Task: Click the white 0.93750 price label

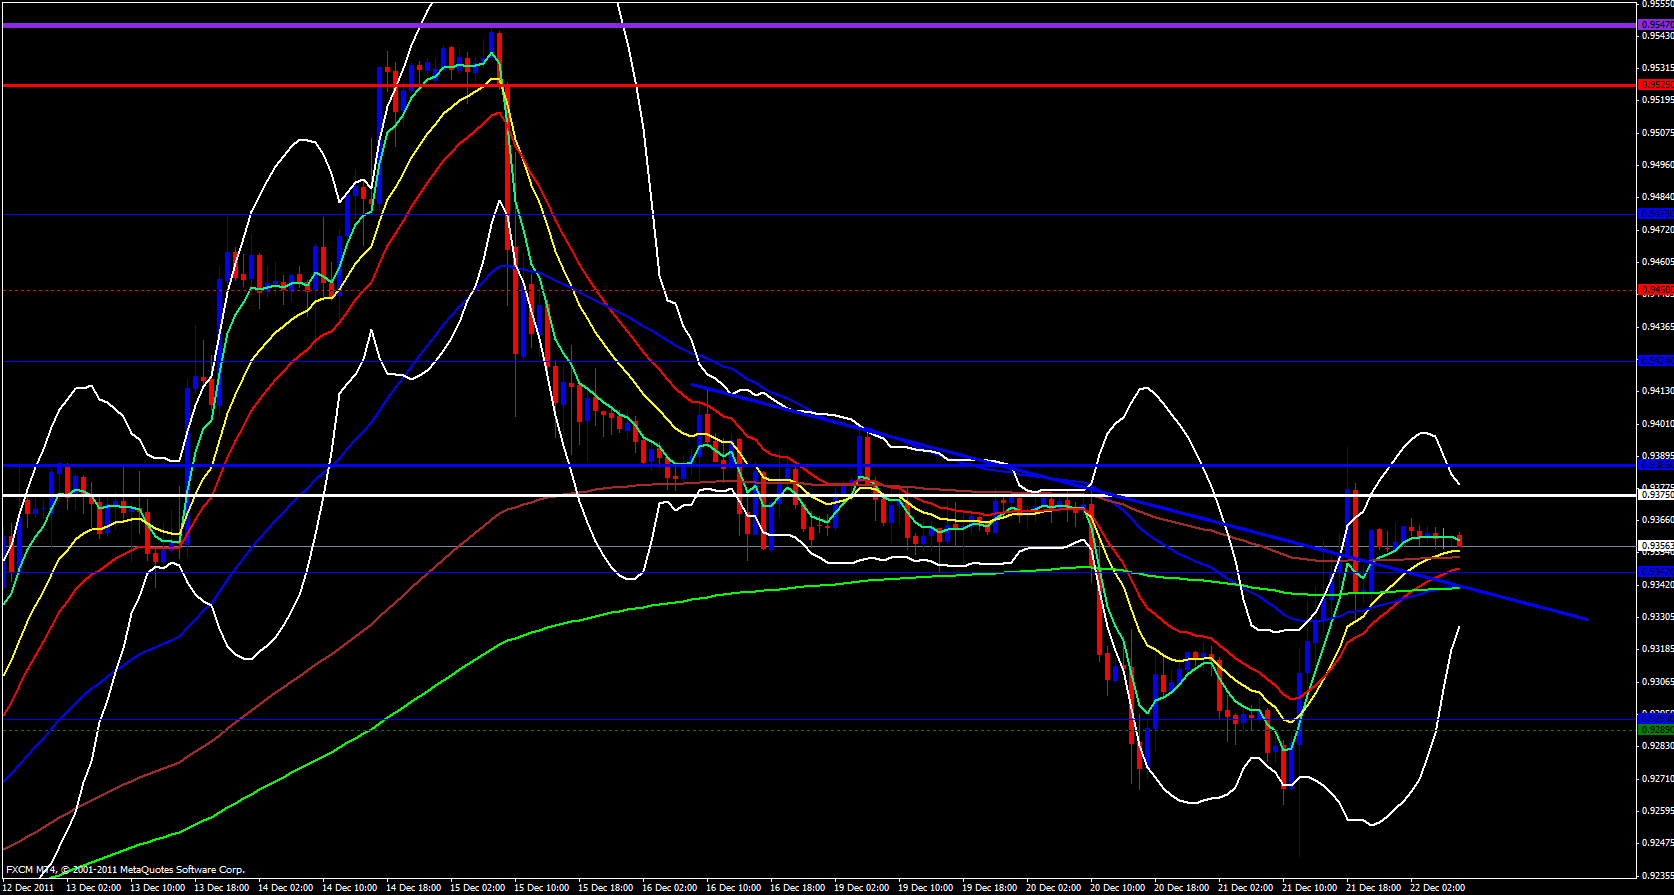Action: click(1655, 495)
